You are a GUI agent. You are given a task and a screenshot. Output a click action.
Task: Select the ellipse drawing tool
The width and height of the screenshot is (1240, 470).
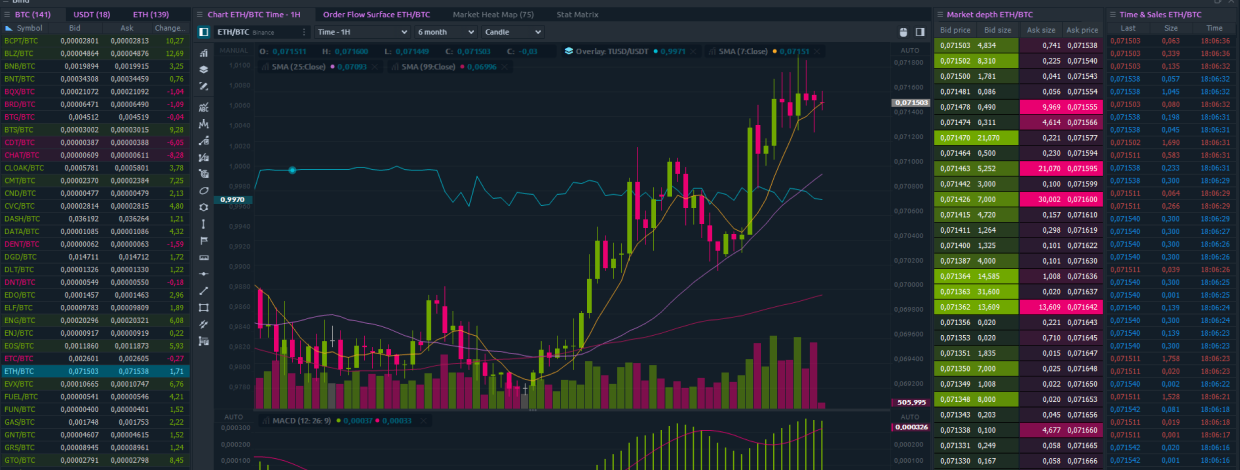point(204,190)
